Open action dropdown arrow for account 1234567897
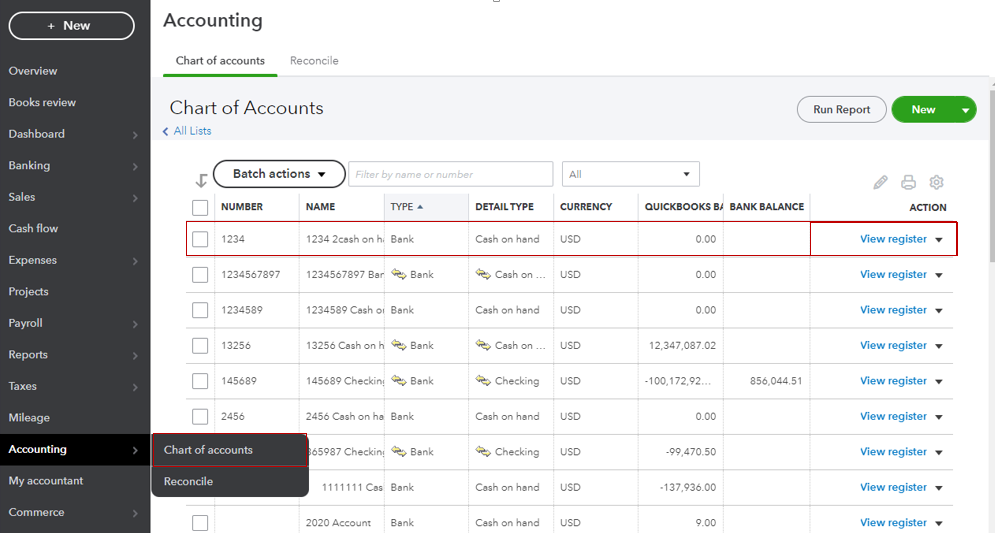995x533 pixels. click(939, 275)
